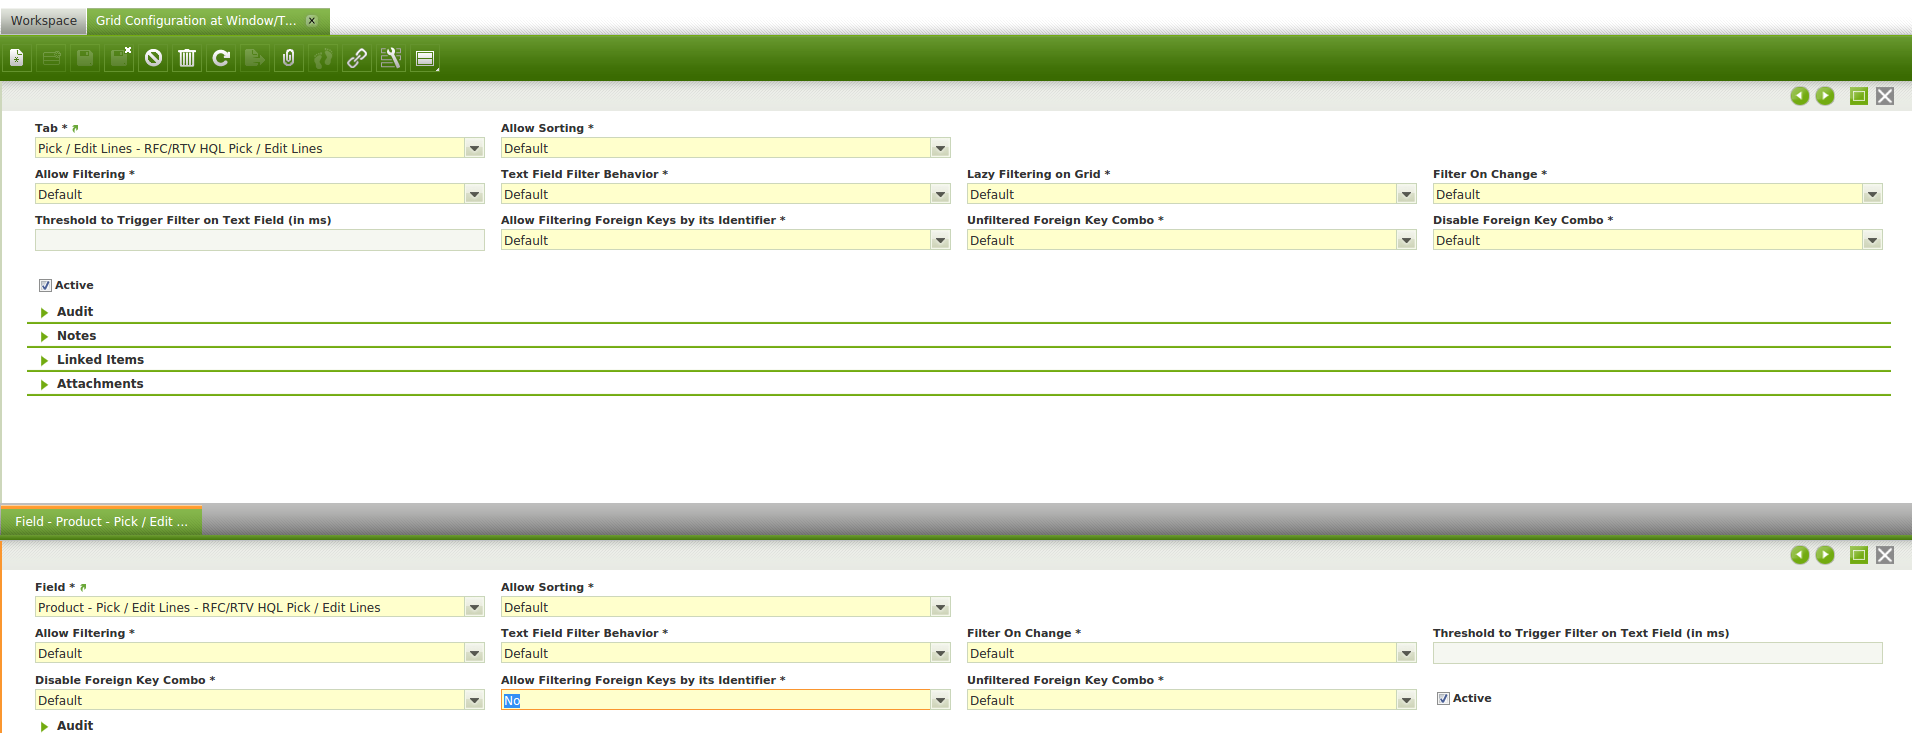The height and width of the screenshot is (733, 1912).
Task: Open the Lazy Filtering on Grid dropdown
Action: [1407, 194]
